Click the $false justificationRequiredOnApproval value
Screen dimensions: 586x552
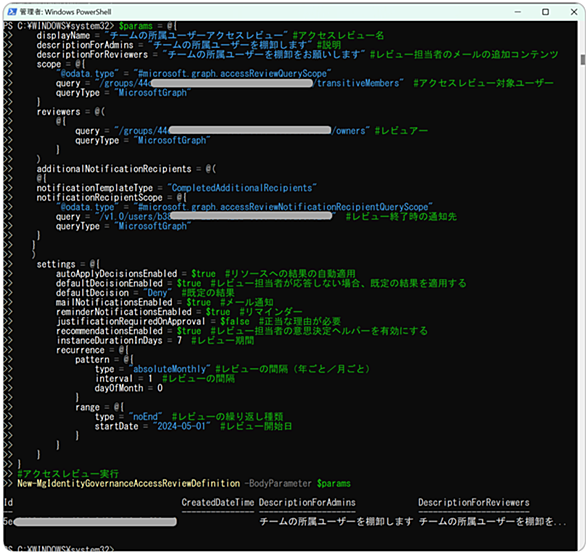(x=235, y=321)
